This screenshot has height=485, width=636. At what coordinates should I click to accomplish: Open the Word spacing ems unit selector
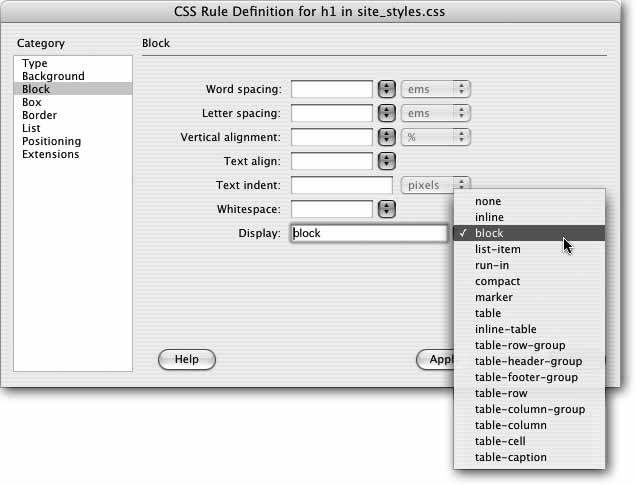tap(435, 89)
